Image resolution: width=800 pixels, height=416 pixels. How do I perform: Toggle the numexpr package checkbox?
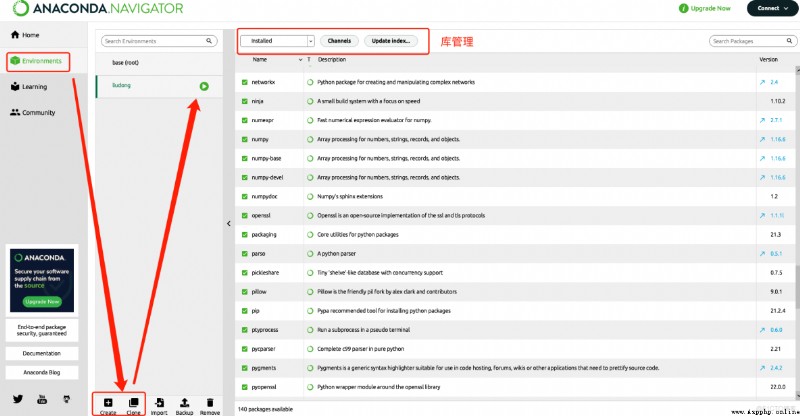click(245, 120)
